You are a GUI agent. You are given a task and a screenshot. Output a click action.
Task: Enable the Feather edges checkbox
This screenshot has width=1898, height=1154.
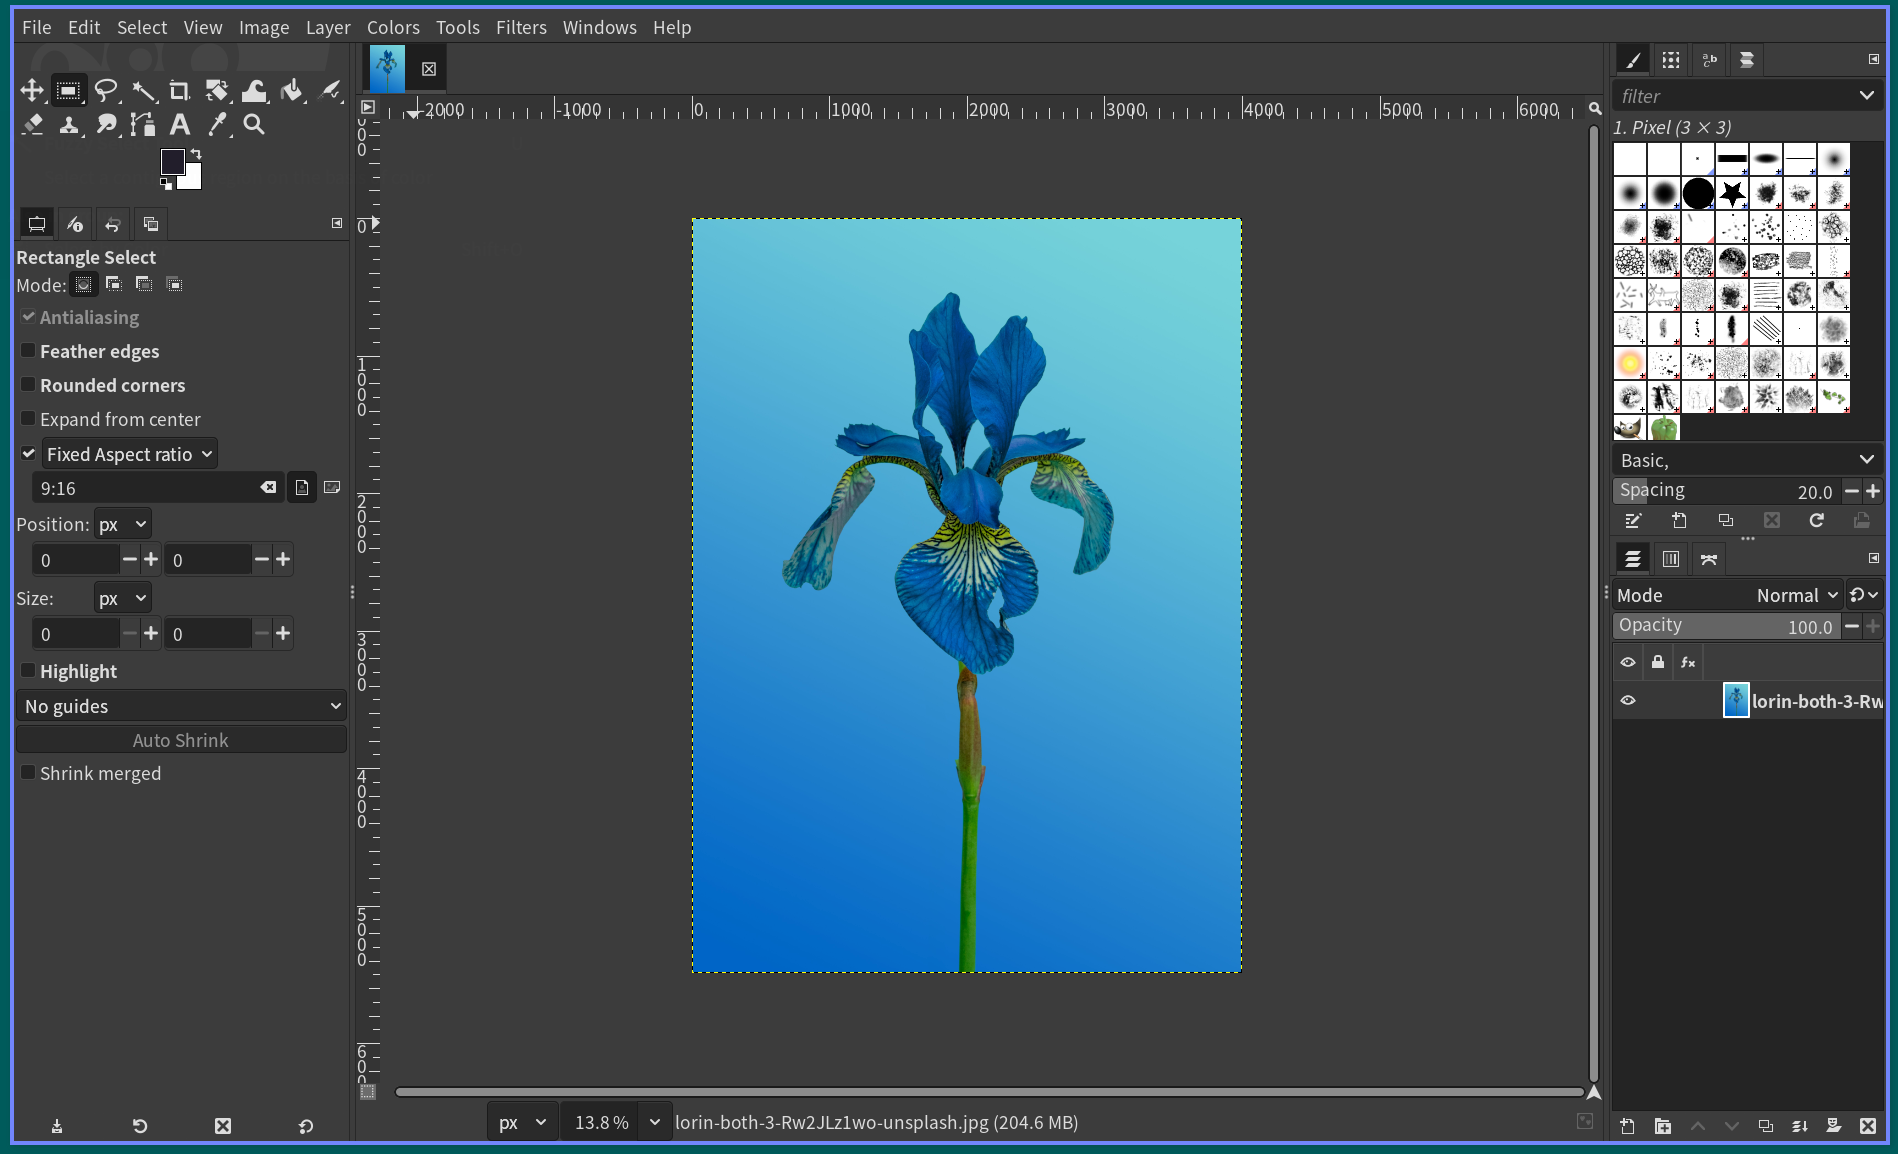pyautogui.click(x=29, y=351)
